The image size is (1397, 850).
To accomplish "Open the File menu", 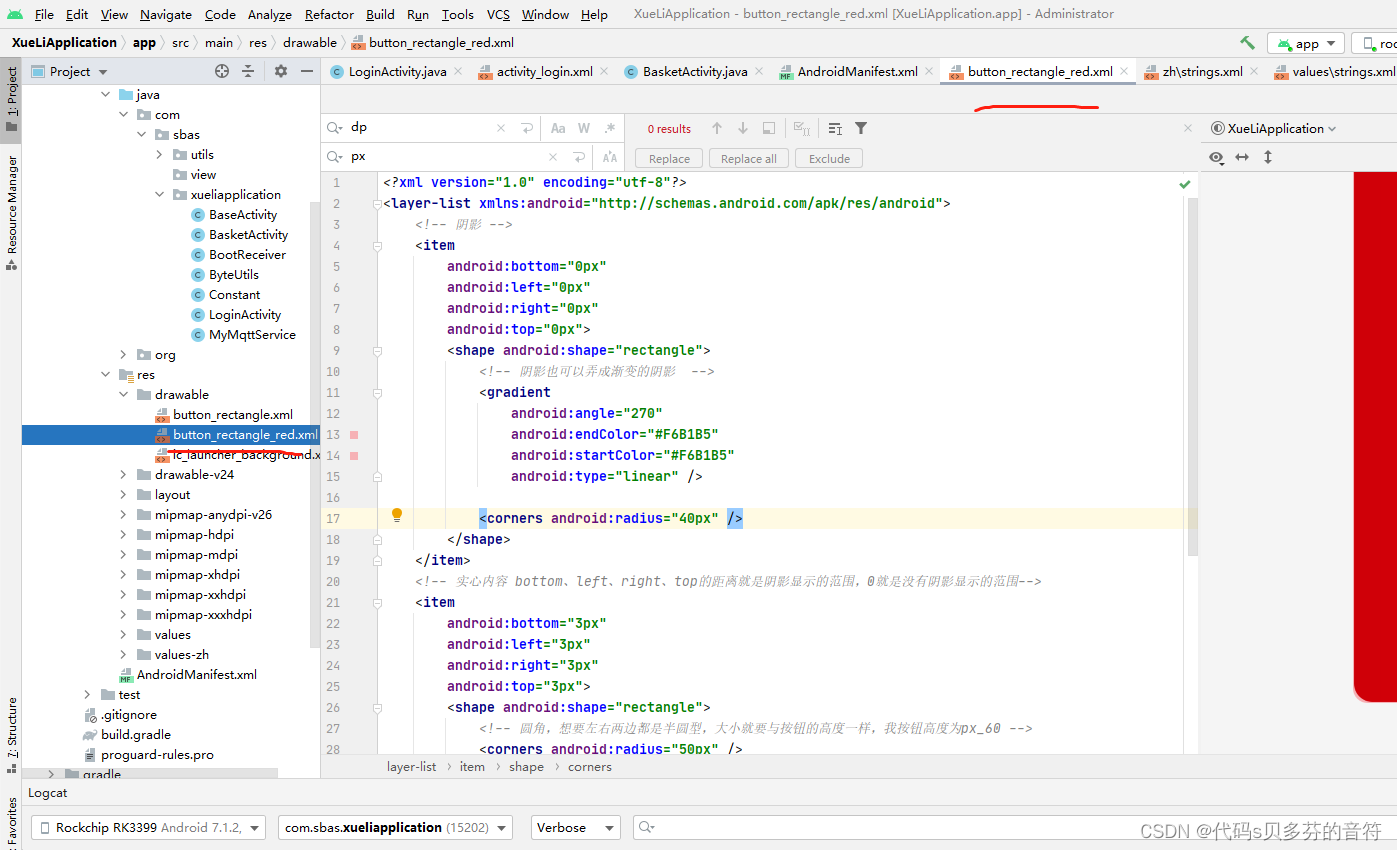I will pyautogui.click(x=44, y=14).
